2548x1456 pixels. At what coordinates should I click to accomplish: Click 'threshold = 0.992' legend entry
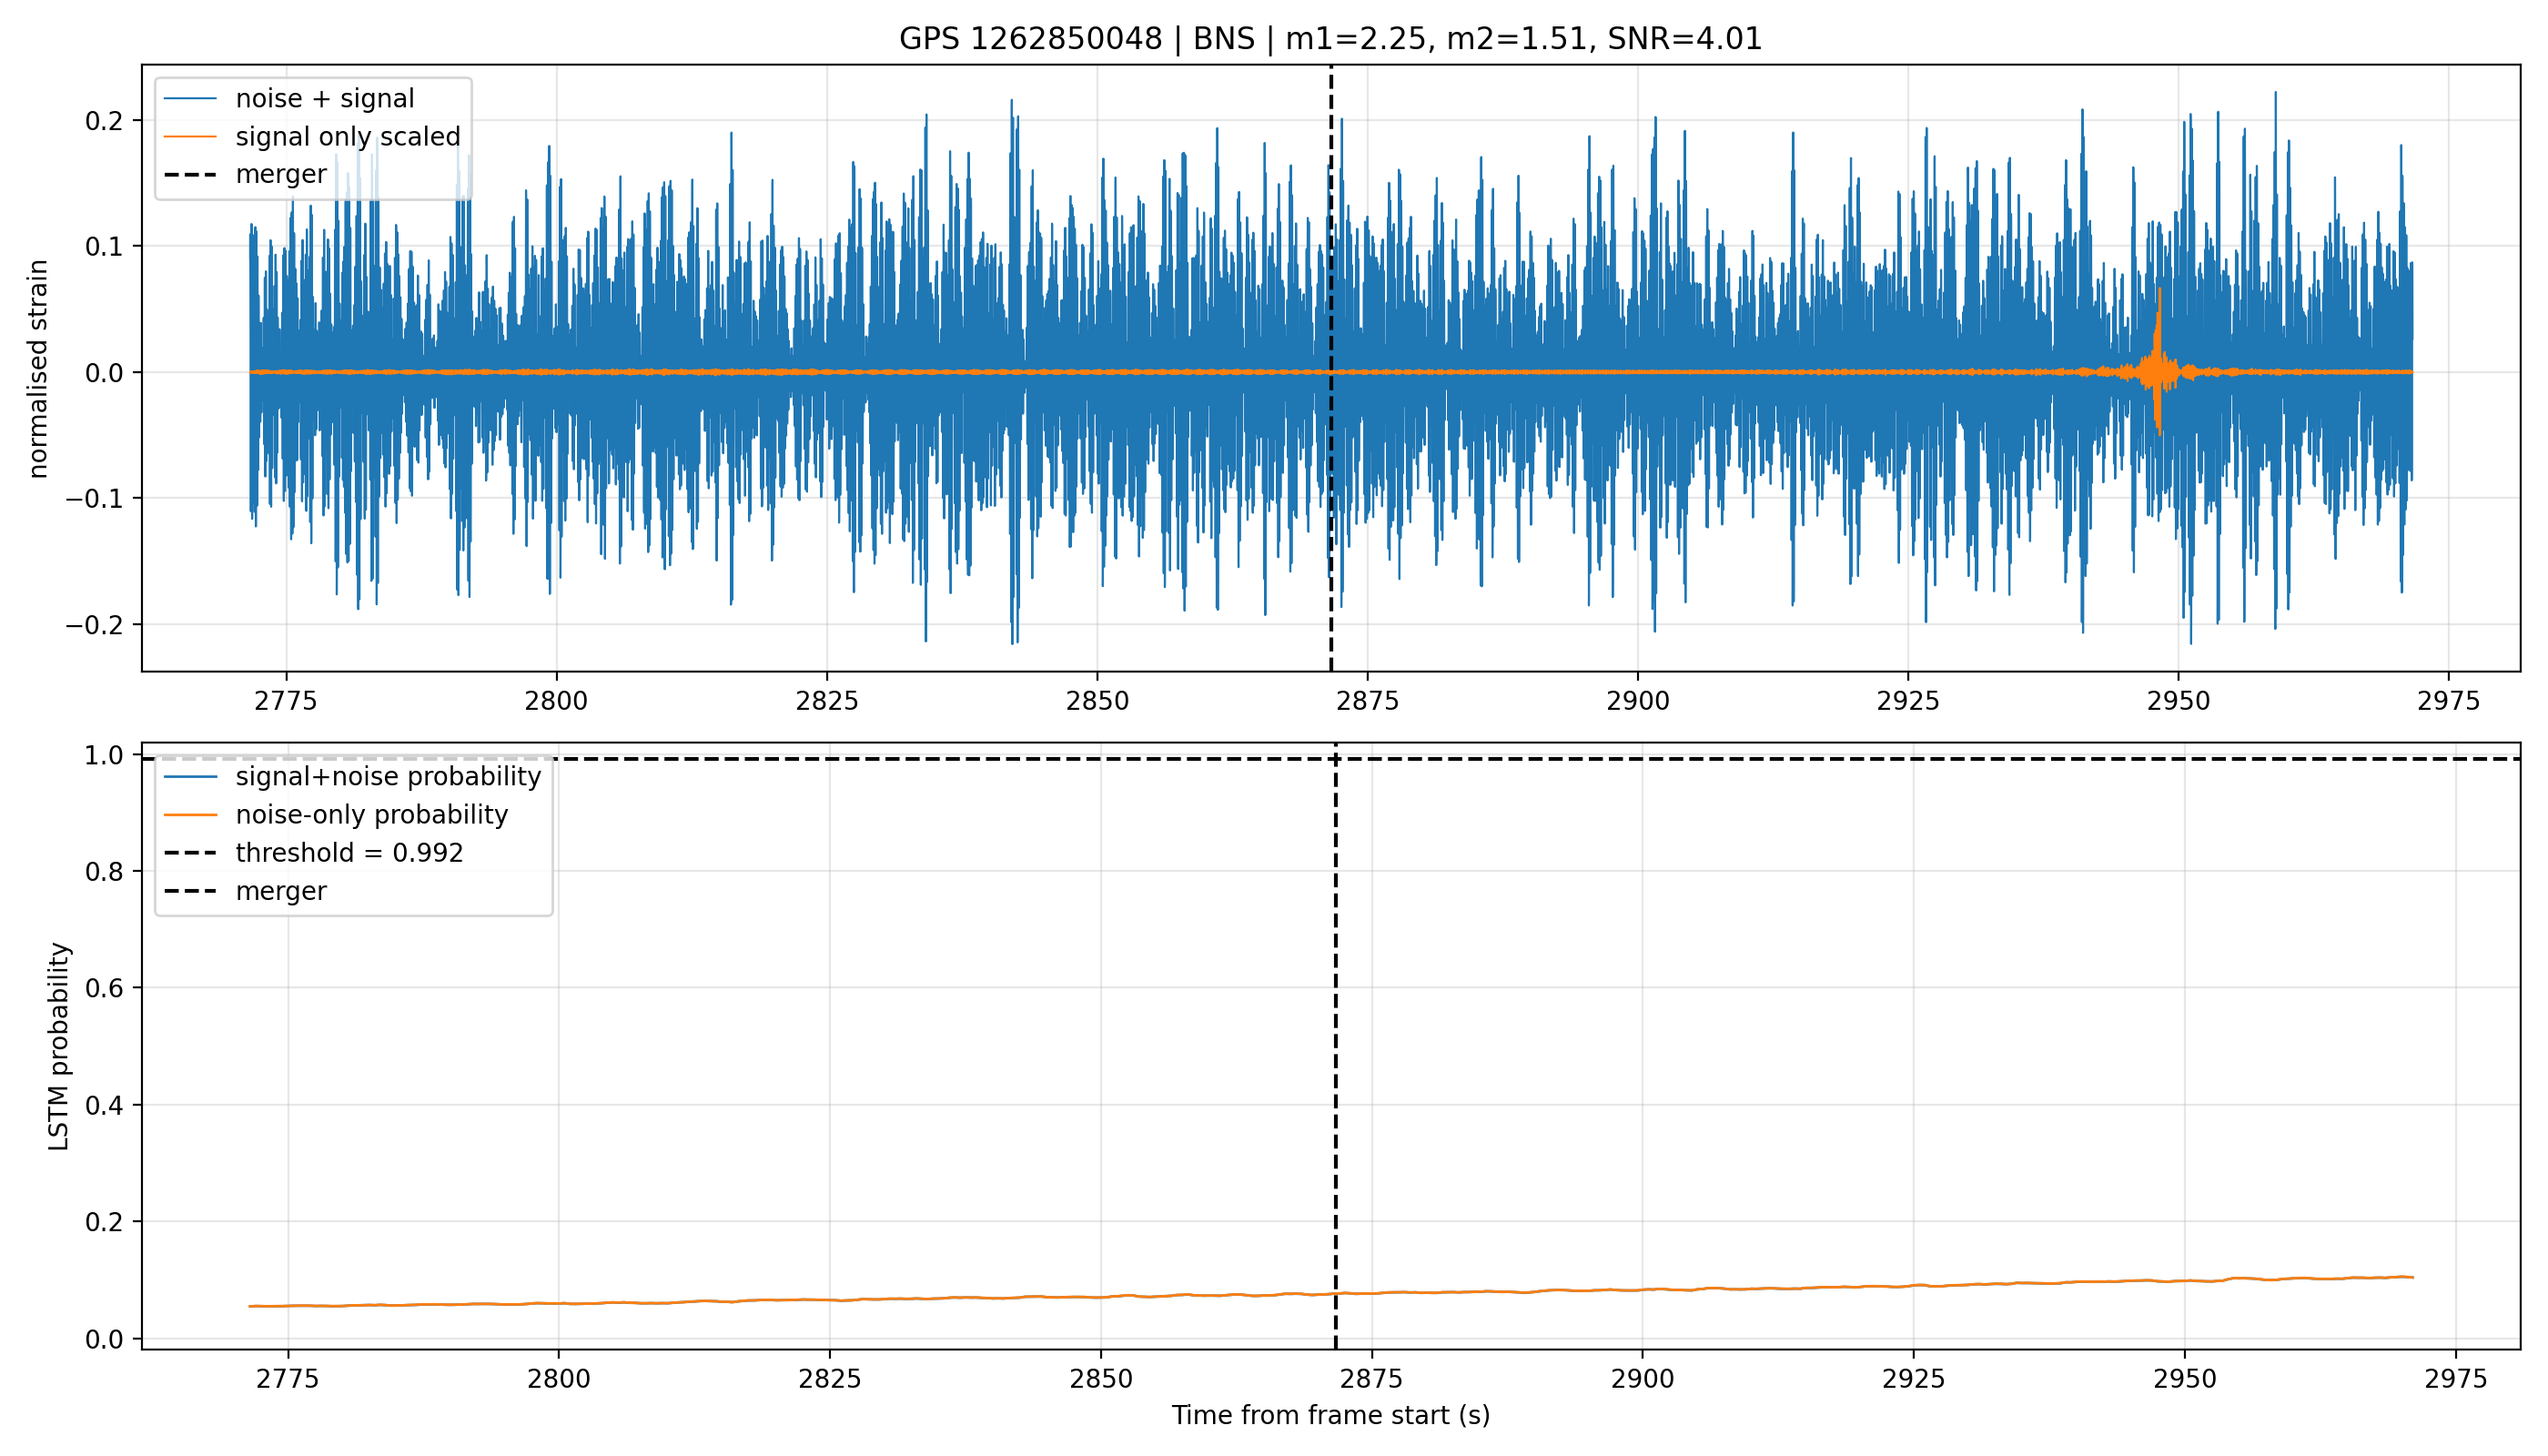(314, 853)
